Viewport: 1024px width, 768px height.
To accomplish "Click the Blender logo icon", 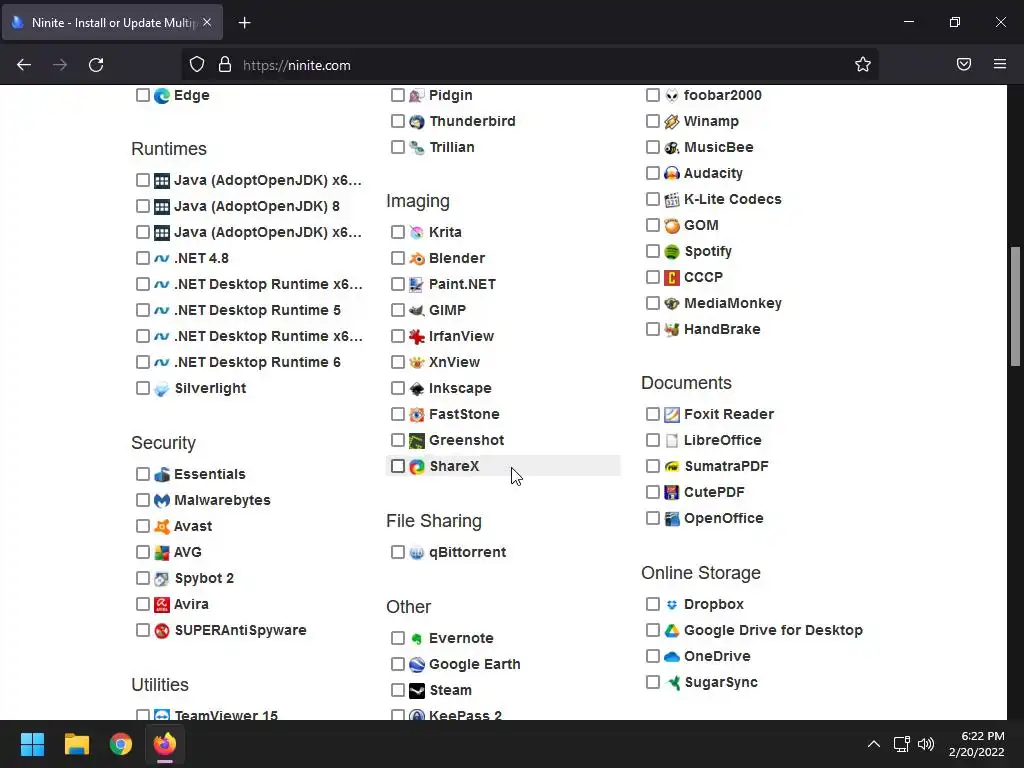I will tap(417, 259).
